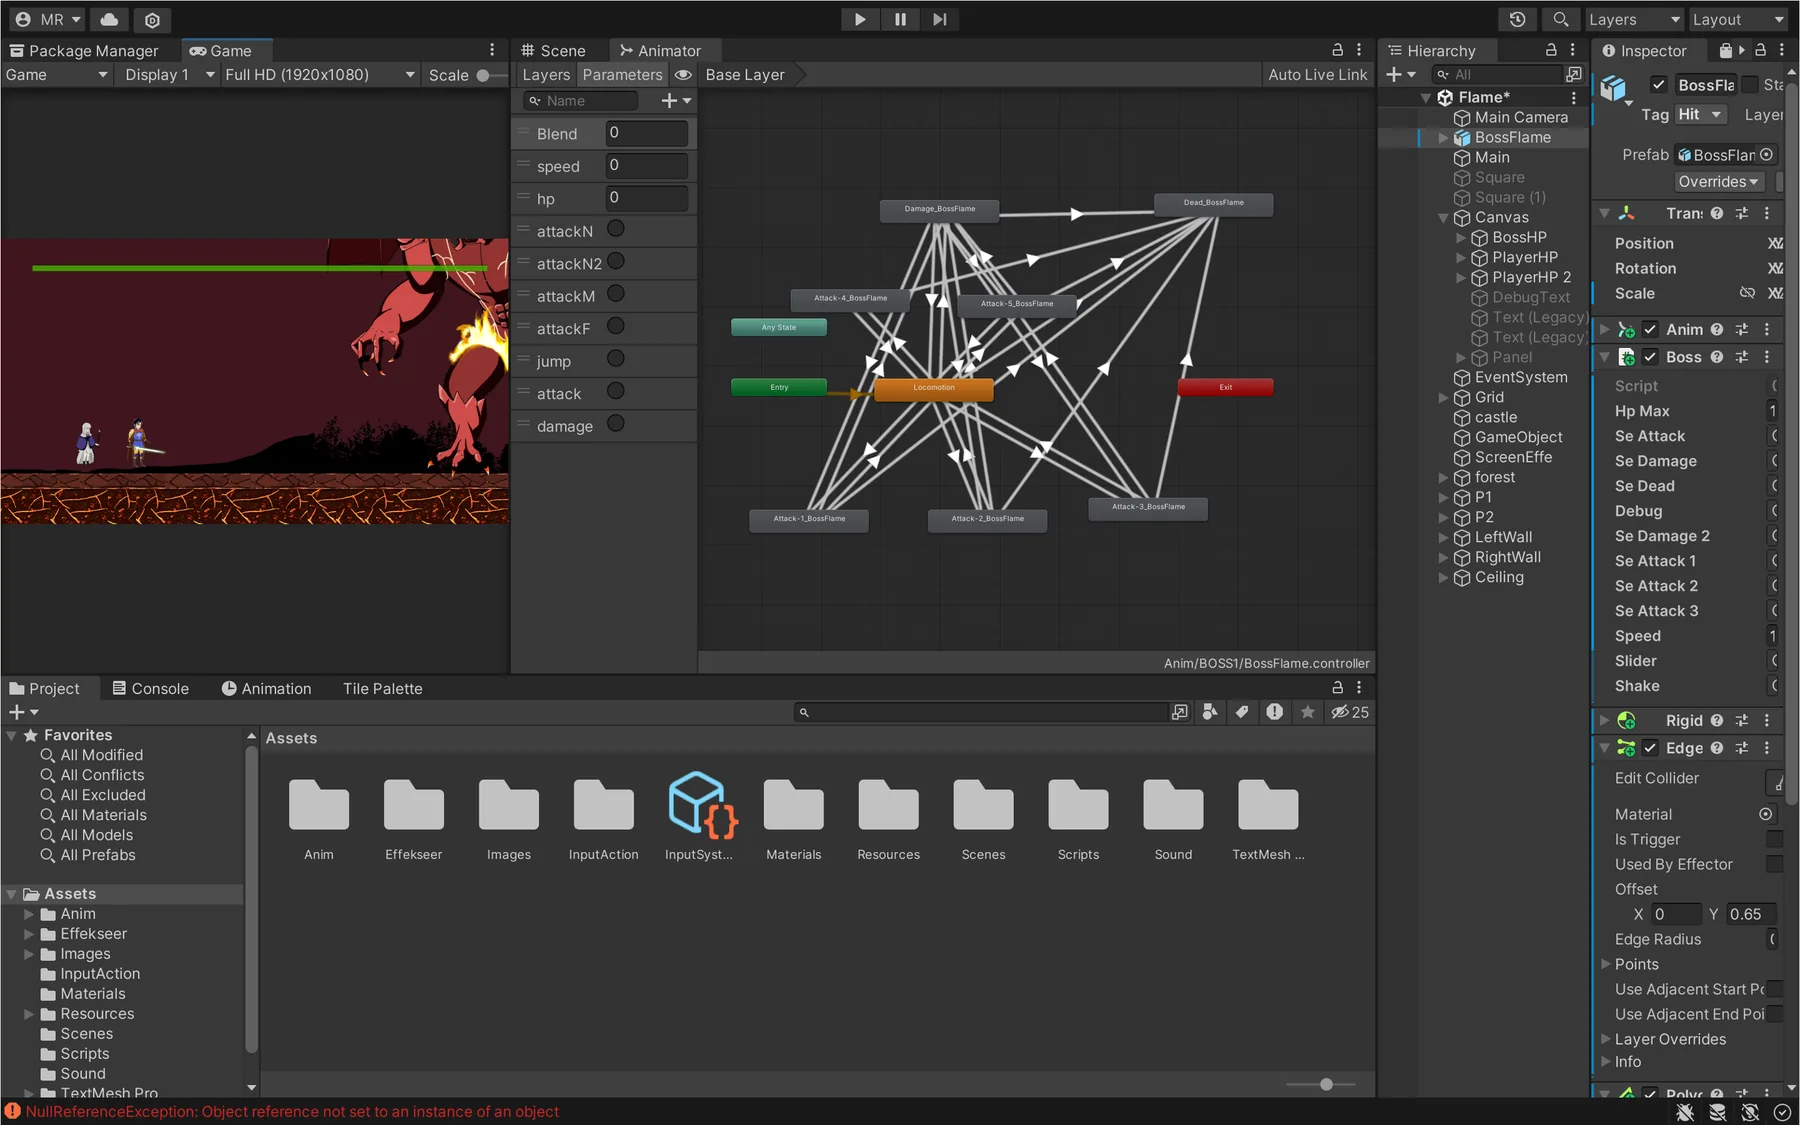Image resolution: width=1800 pixels, height=1125 pixels.
Task: Open the Tile Palette tab
Action: pyautogui.click(x=382, y=688)
